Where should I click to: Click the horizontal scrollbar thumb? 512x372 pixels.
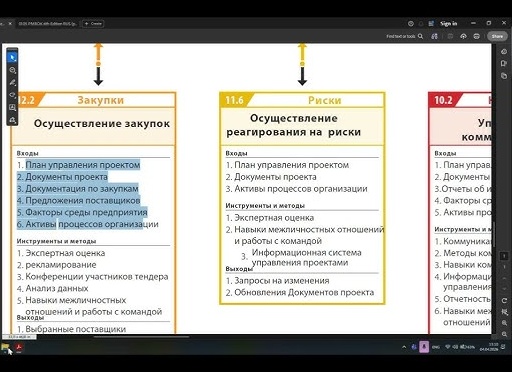click(141, 336)
